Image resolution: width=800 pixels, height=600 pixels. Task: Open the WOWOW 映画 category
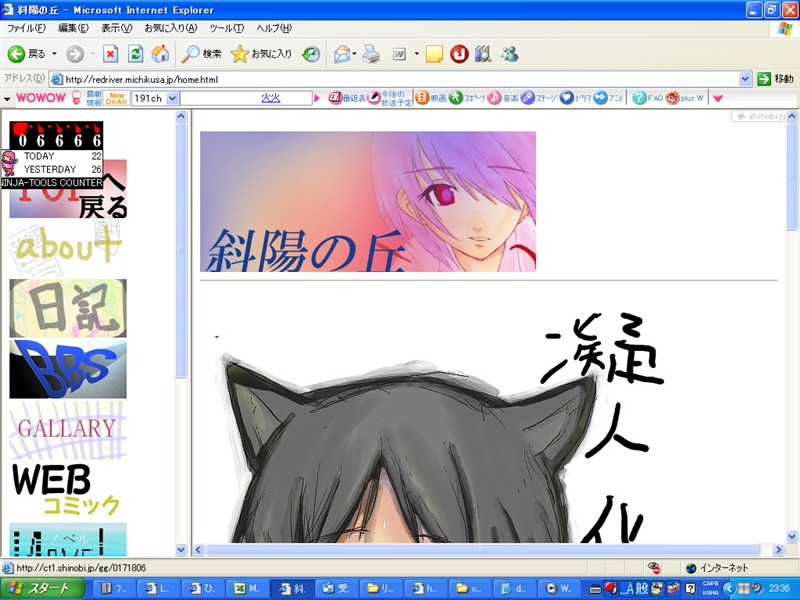(x=431, y=98)
